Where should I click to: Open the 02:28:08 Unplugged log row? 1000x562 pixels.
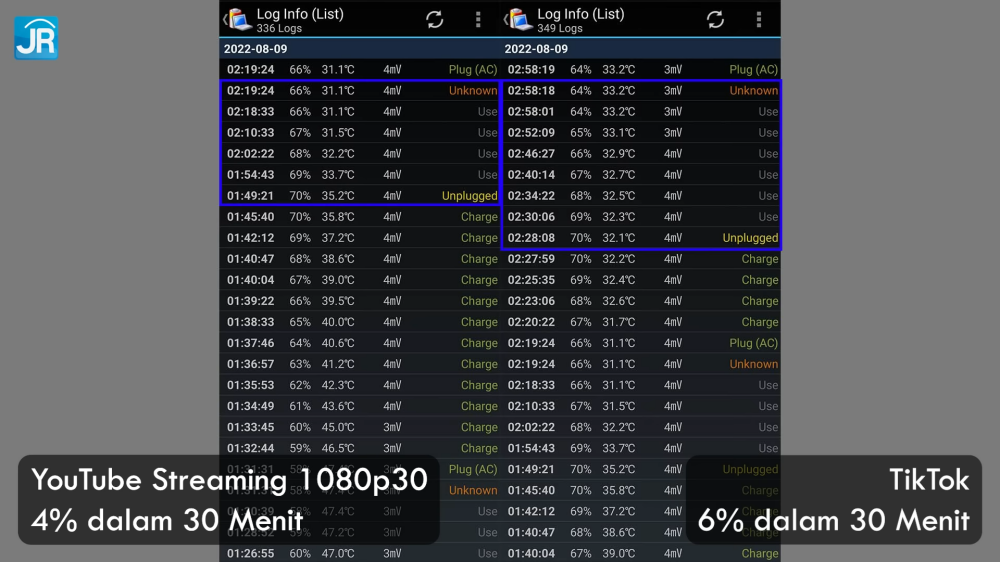(x=641, y=238)
